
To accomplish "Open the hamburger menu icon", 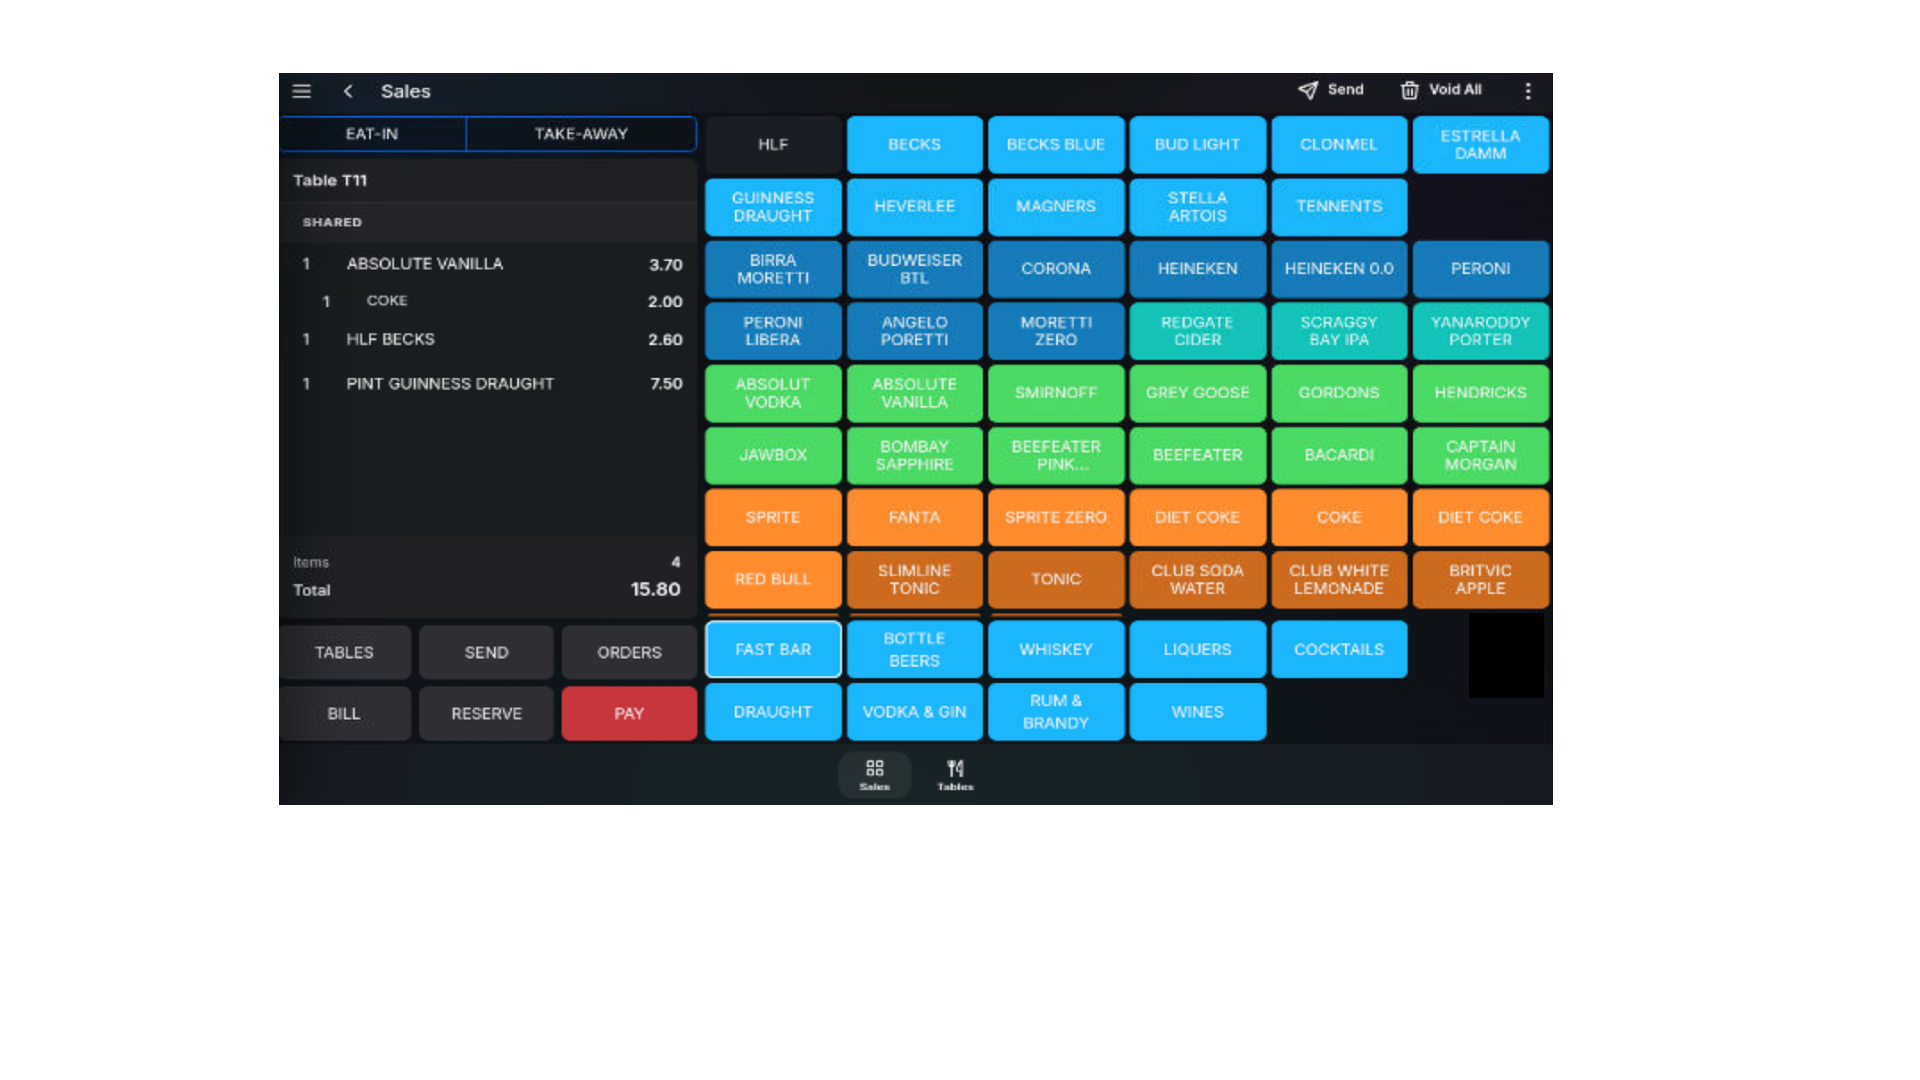I will click(301, 91).
